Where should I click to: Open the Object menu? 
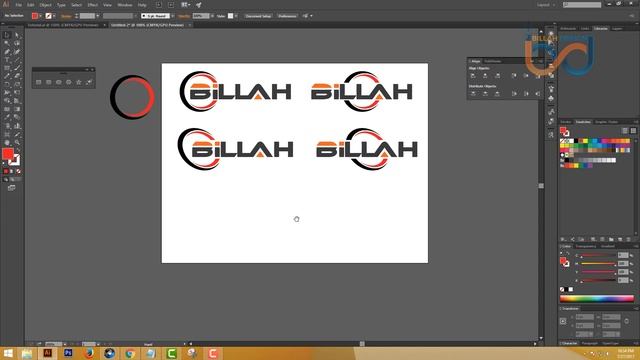[45, 5]
